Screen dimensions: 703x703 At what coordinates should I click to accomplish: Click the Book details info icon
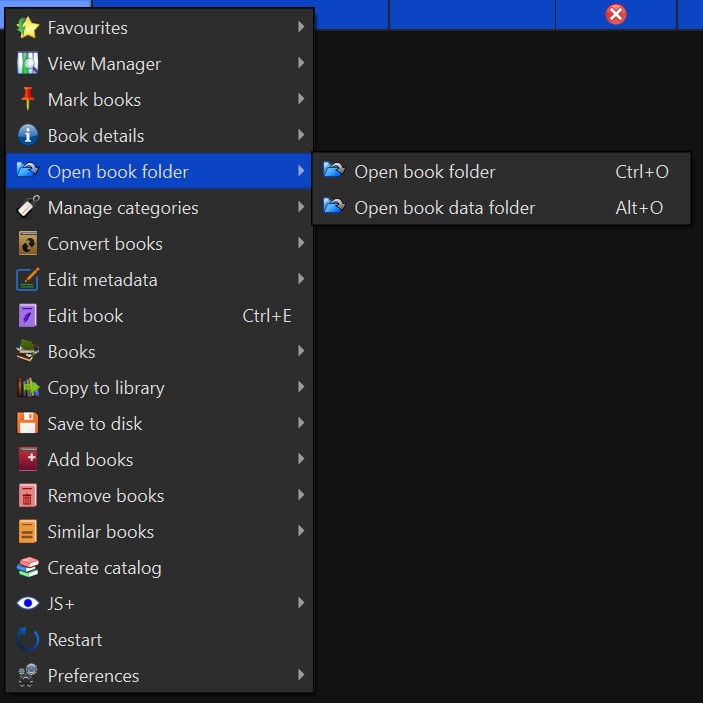point(28,136)
